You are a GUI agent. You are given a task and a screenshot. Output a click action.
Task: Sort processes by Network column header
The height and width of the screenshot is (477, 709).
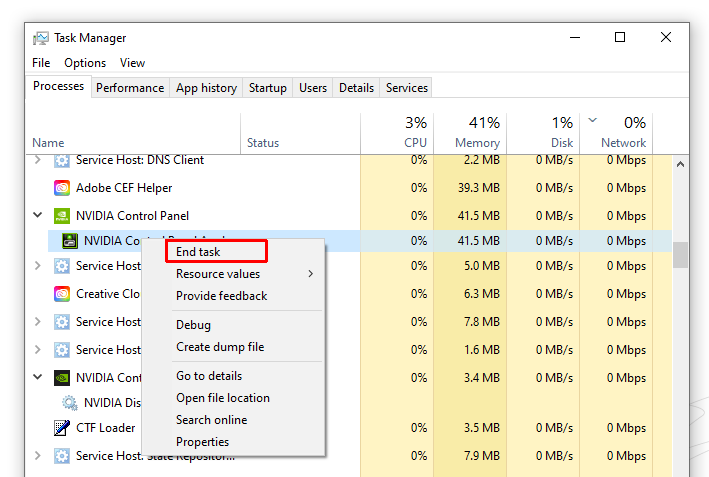616,133
